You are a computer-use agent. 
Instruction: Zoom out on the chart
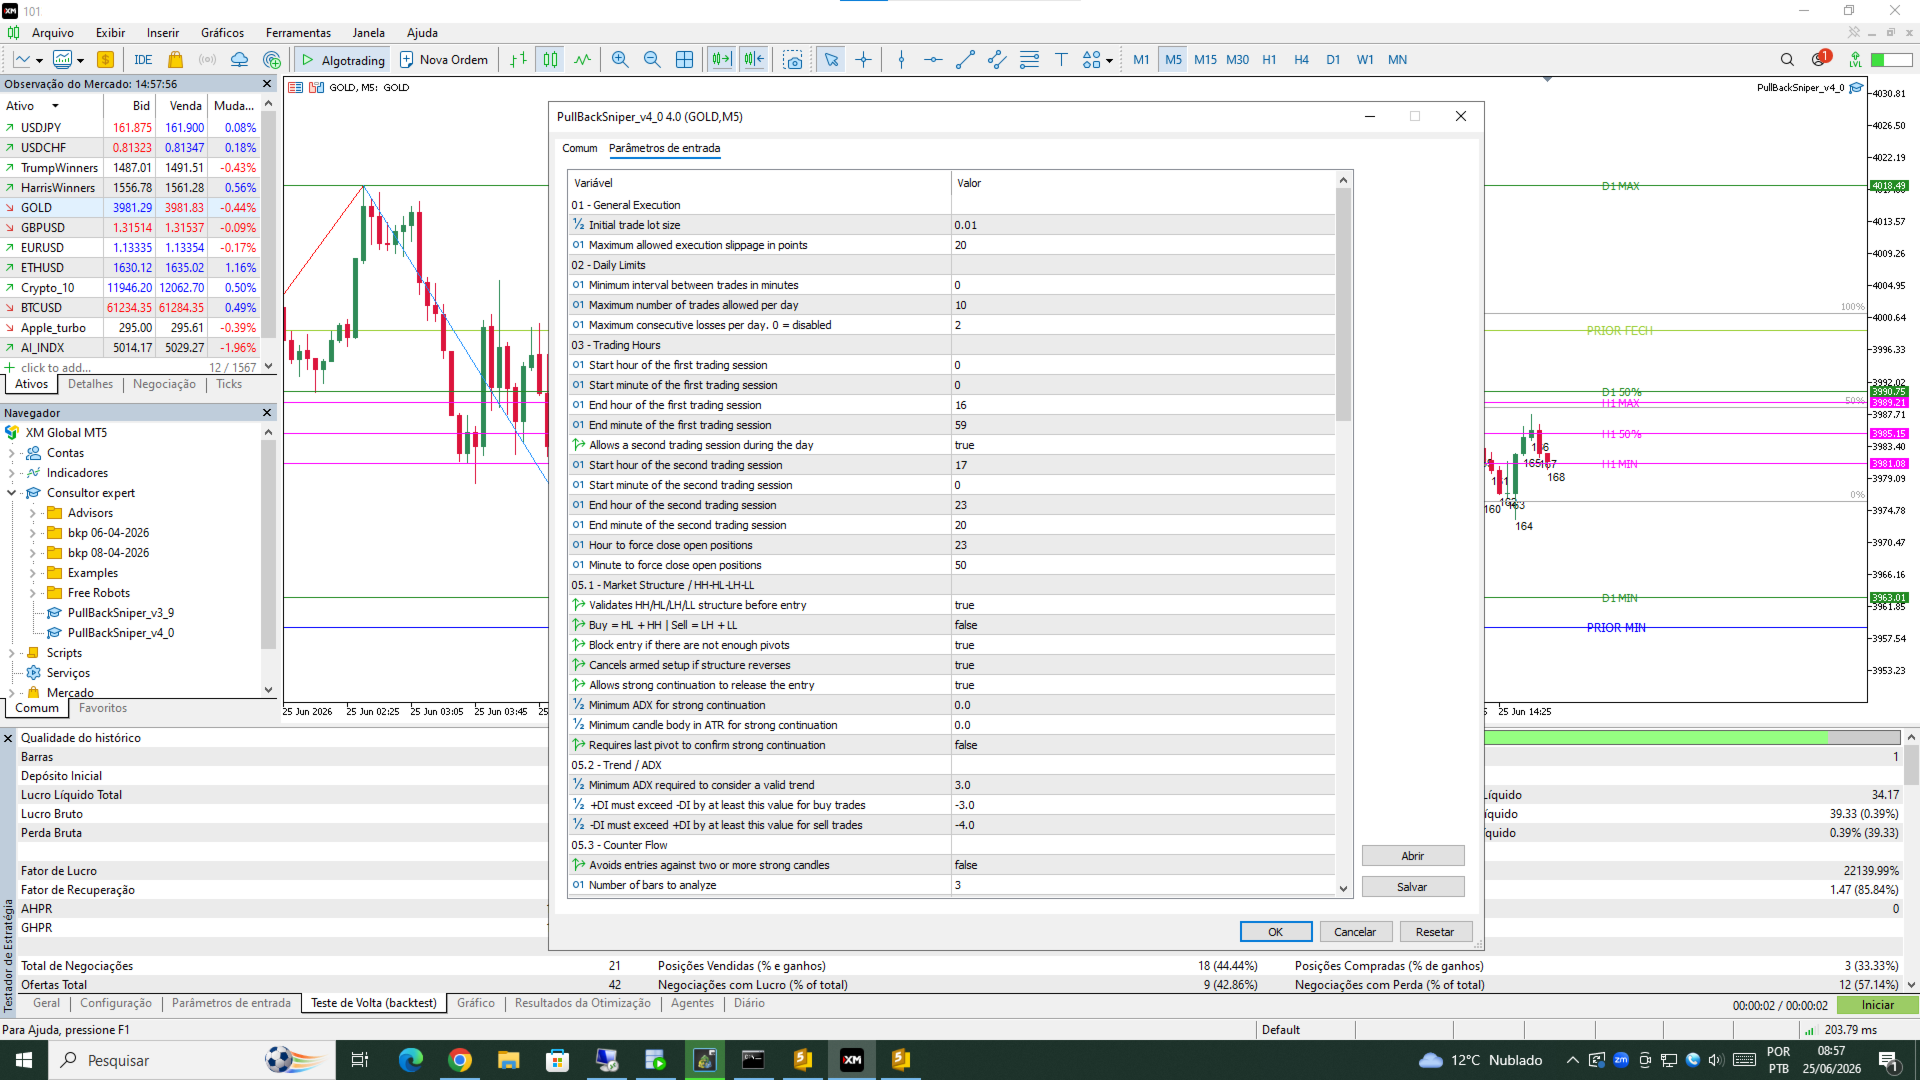652,60
